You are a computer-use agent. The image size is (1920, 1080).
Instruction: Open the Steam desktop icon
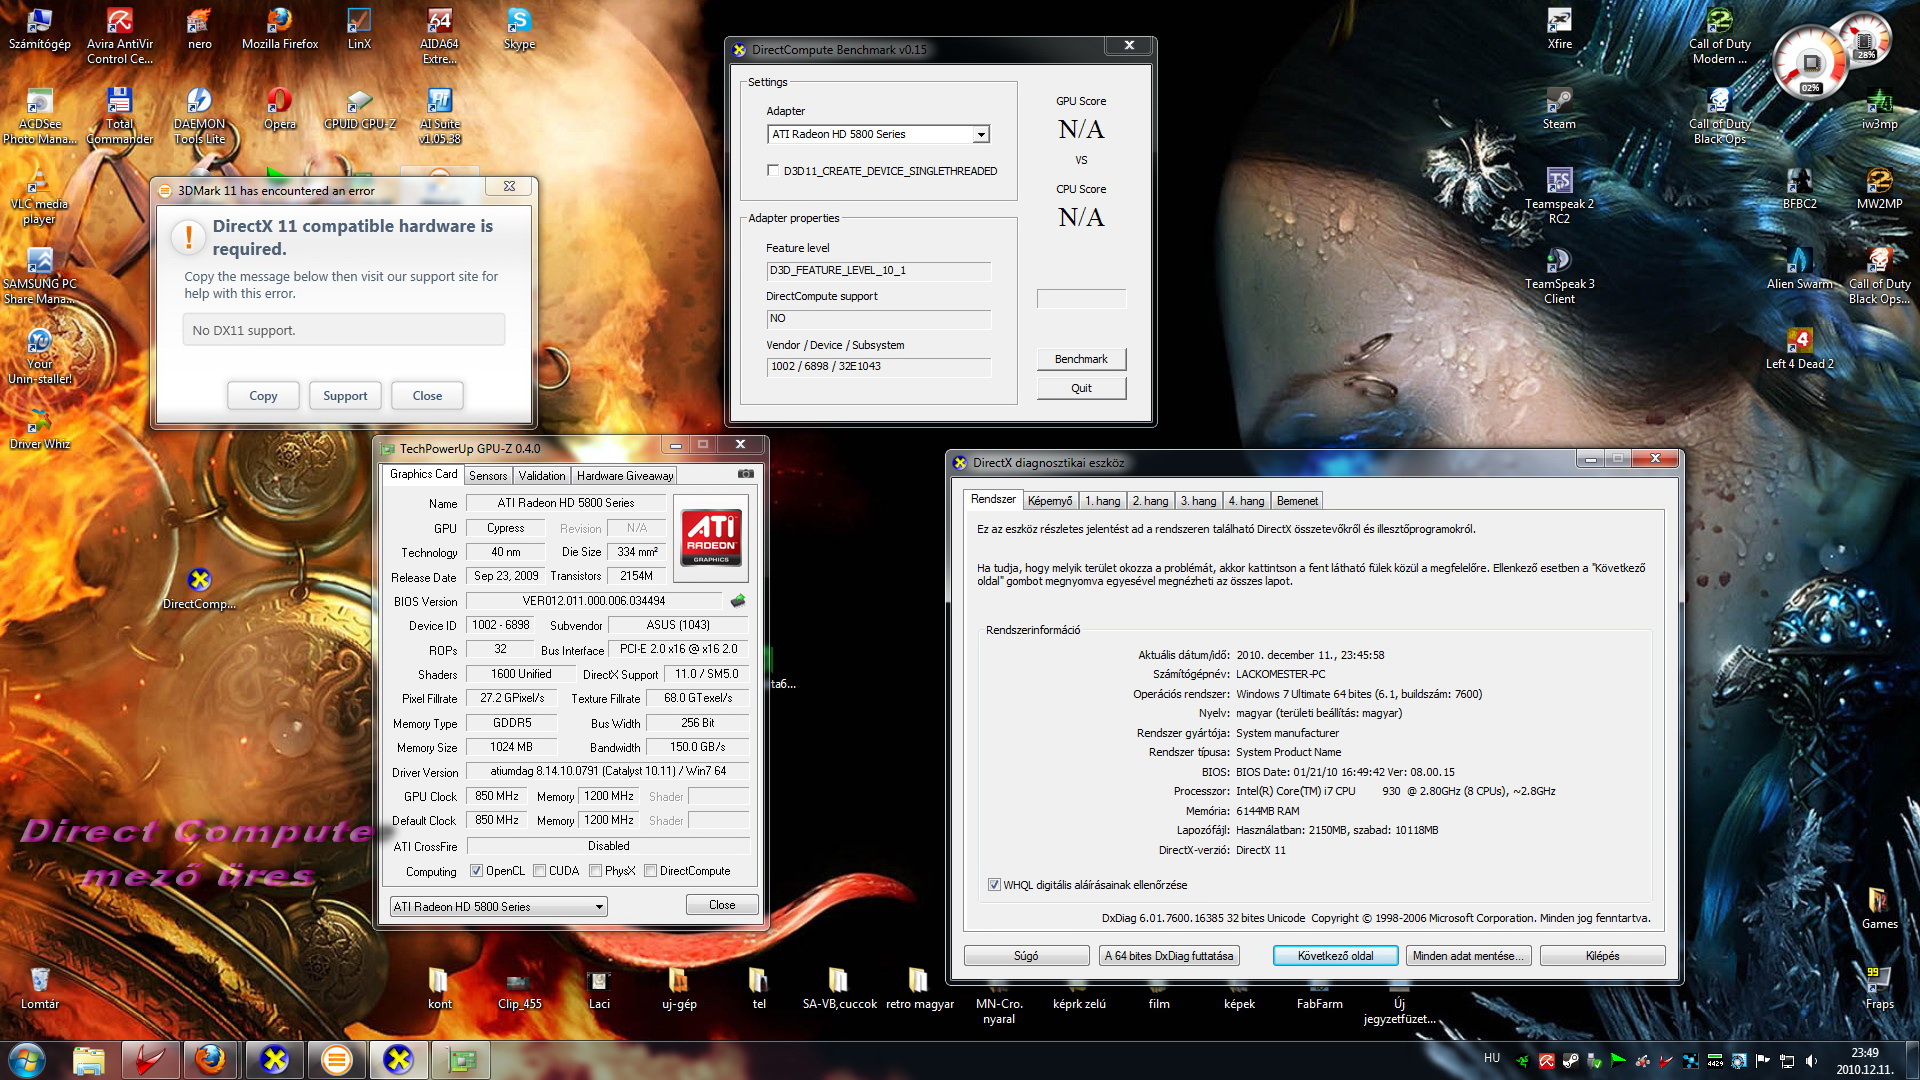click(1559, 108)
